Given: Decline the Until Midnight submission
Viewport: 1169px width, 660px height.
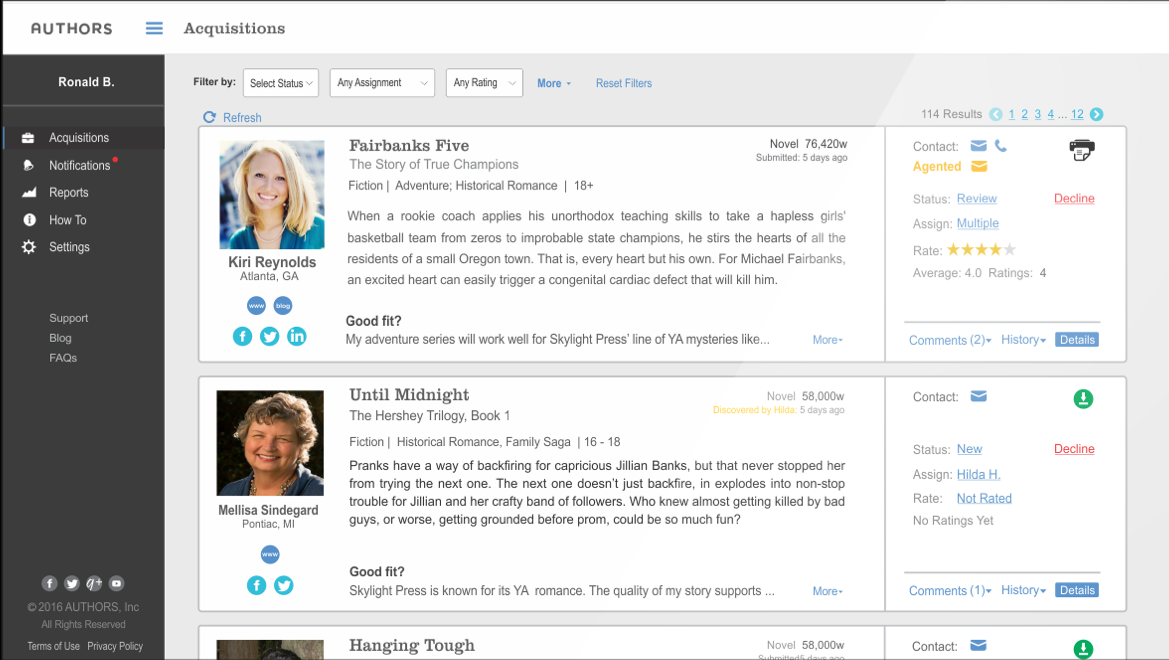Looking at the screenshot, I should coord(1073,448).
